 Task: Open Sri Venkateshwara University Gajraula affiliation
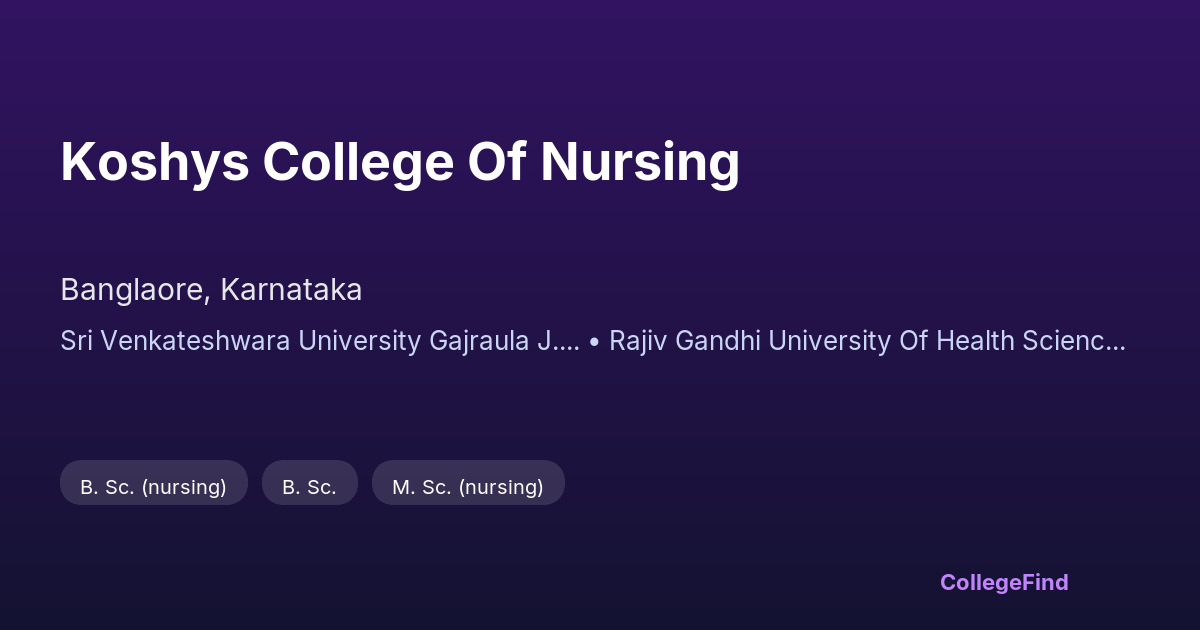click(x=320, y=341)
